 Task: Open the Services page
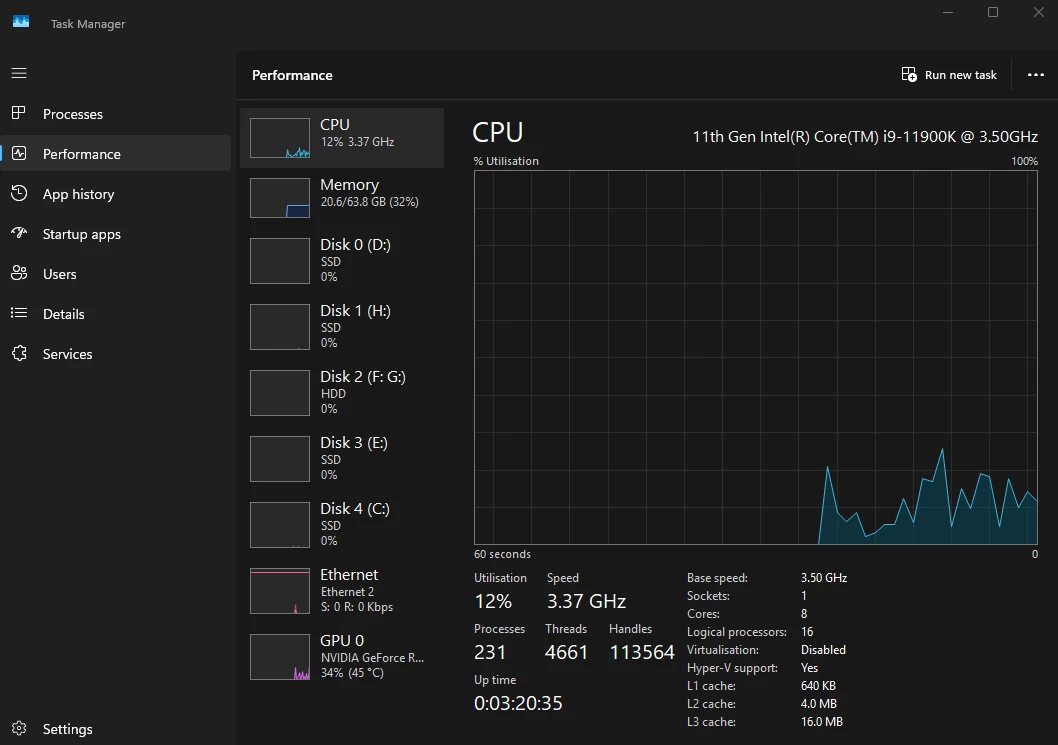coord(67,354)
